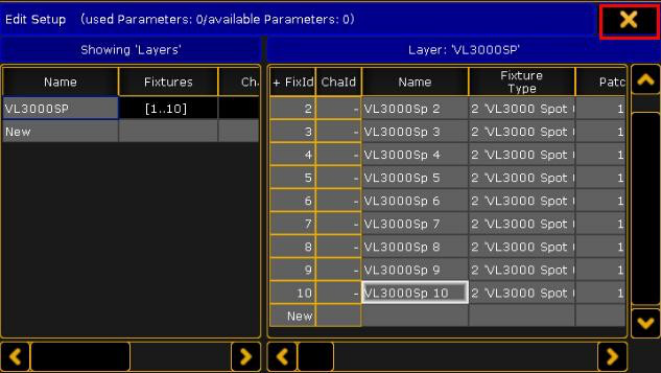Select name cell VL3000Sp 5
This screenshot has height=373, width=661.
pos(415,177)
